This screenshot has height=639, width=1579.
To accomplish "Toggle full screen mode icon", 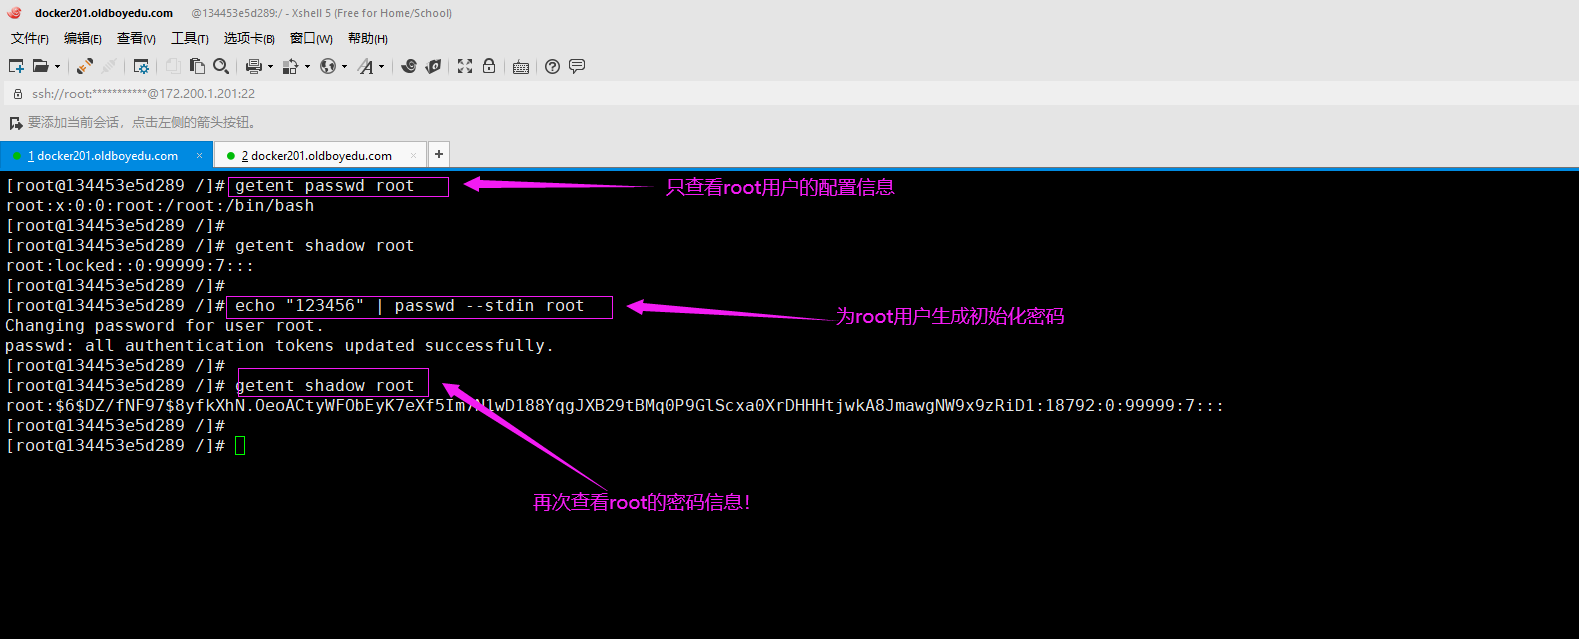I will click(465, 66).
